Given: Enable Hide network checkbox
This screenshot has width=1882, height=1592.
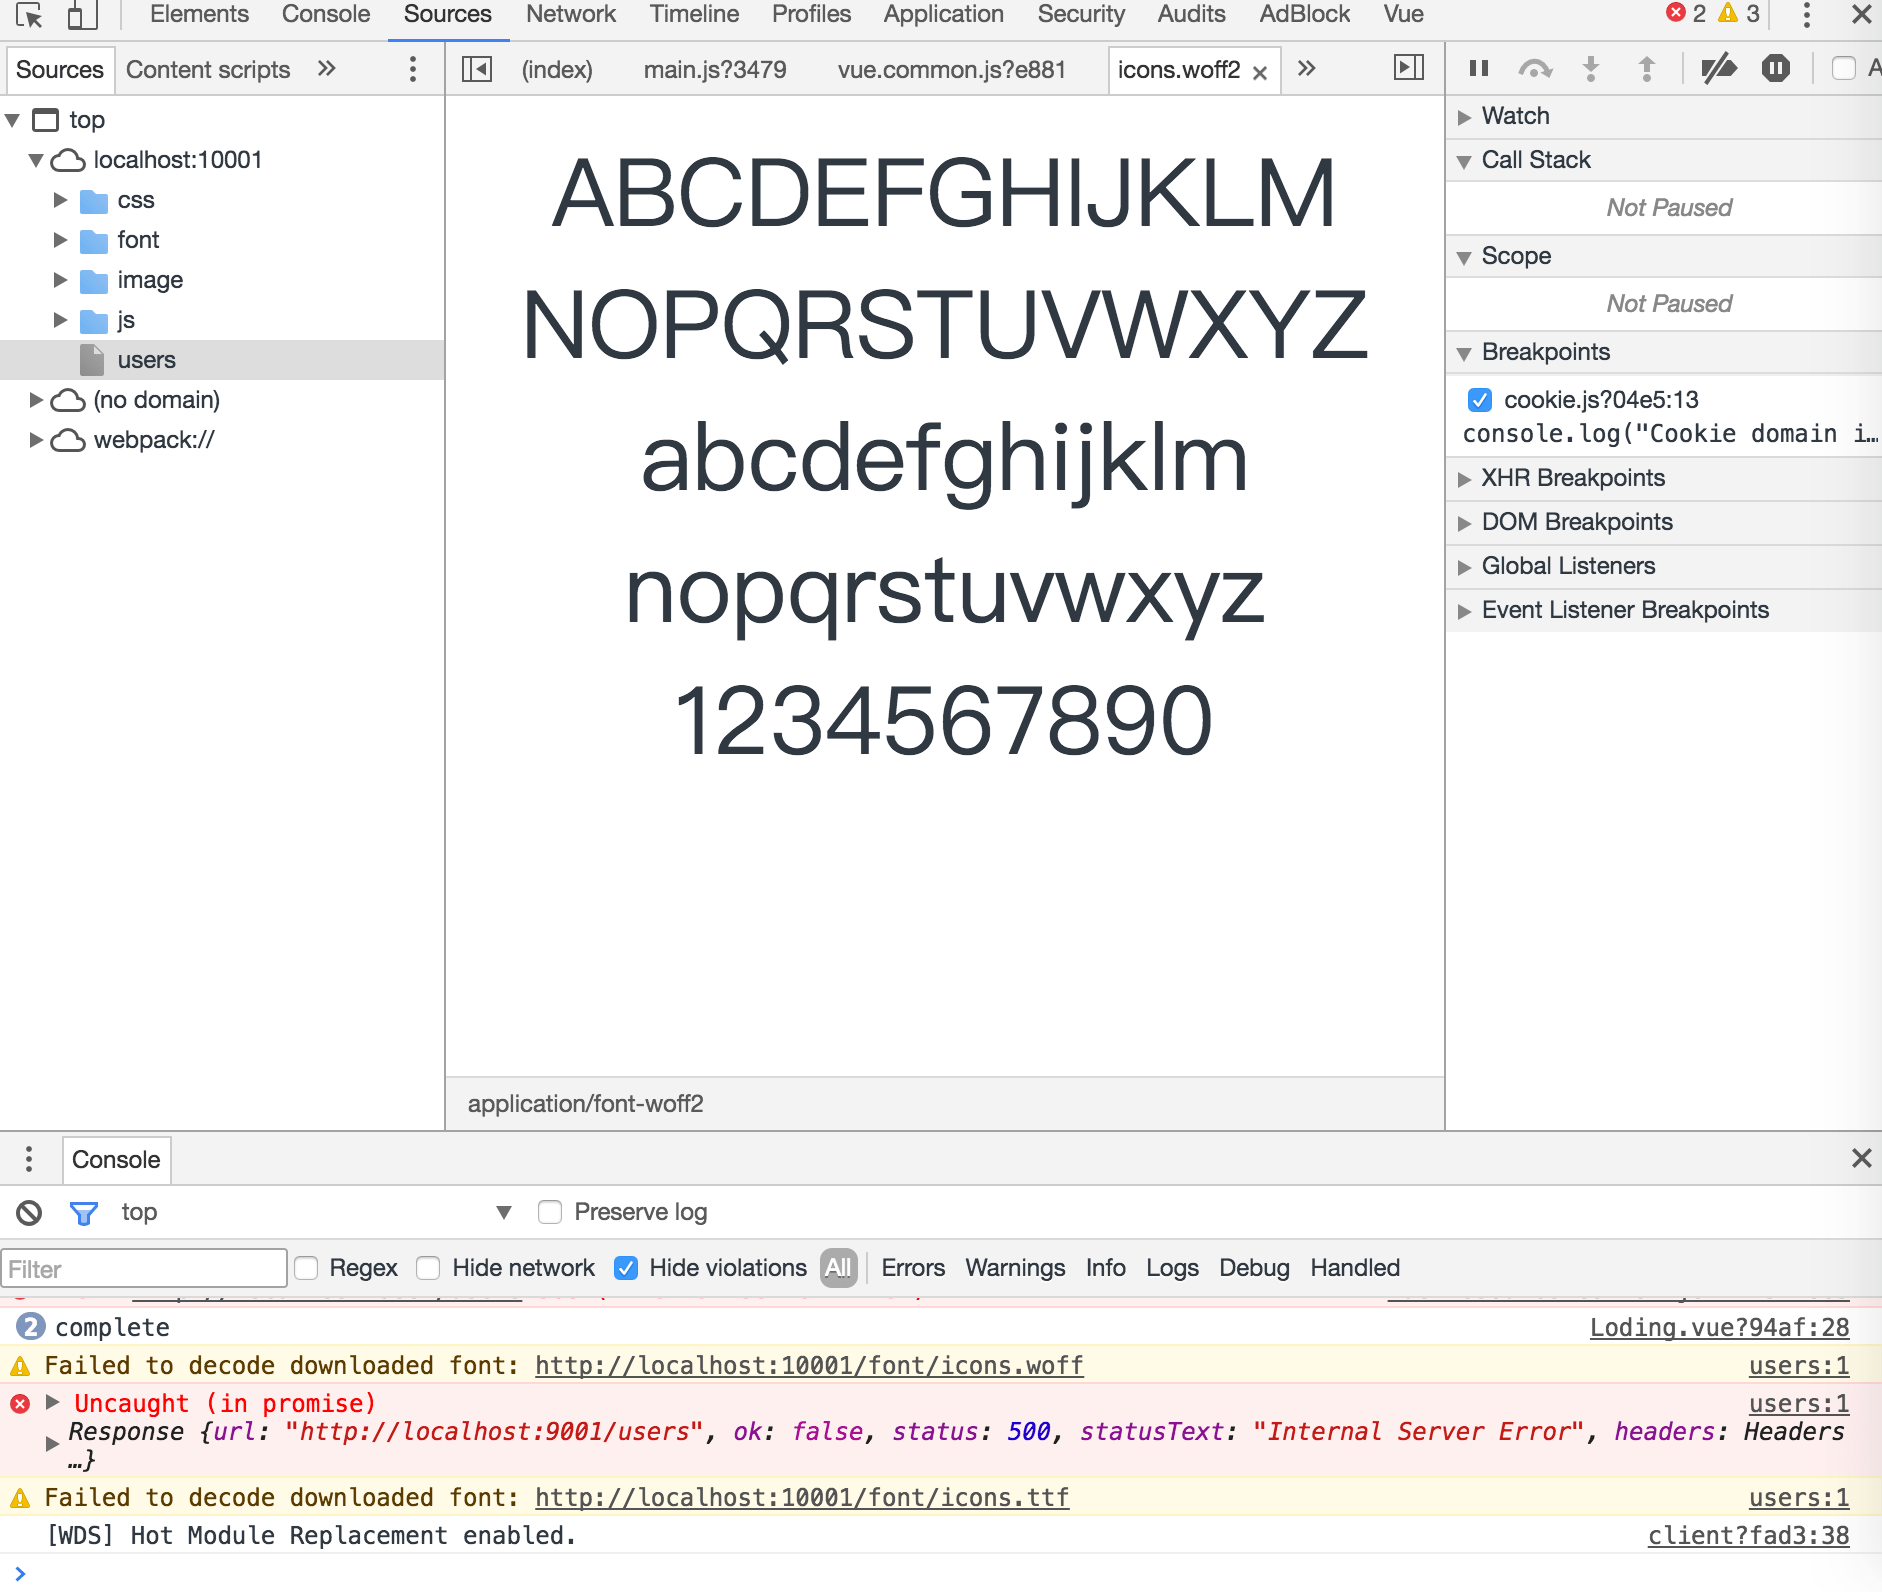Looking at the screenshot, I should tap(428, 1268).
